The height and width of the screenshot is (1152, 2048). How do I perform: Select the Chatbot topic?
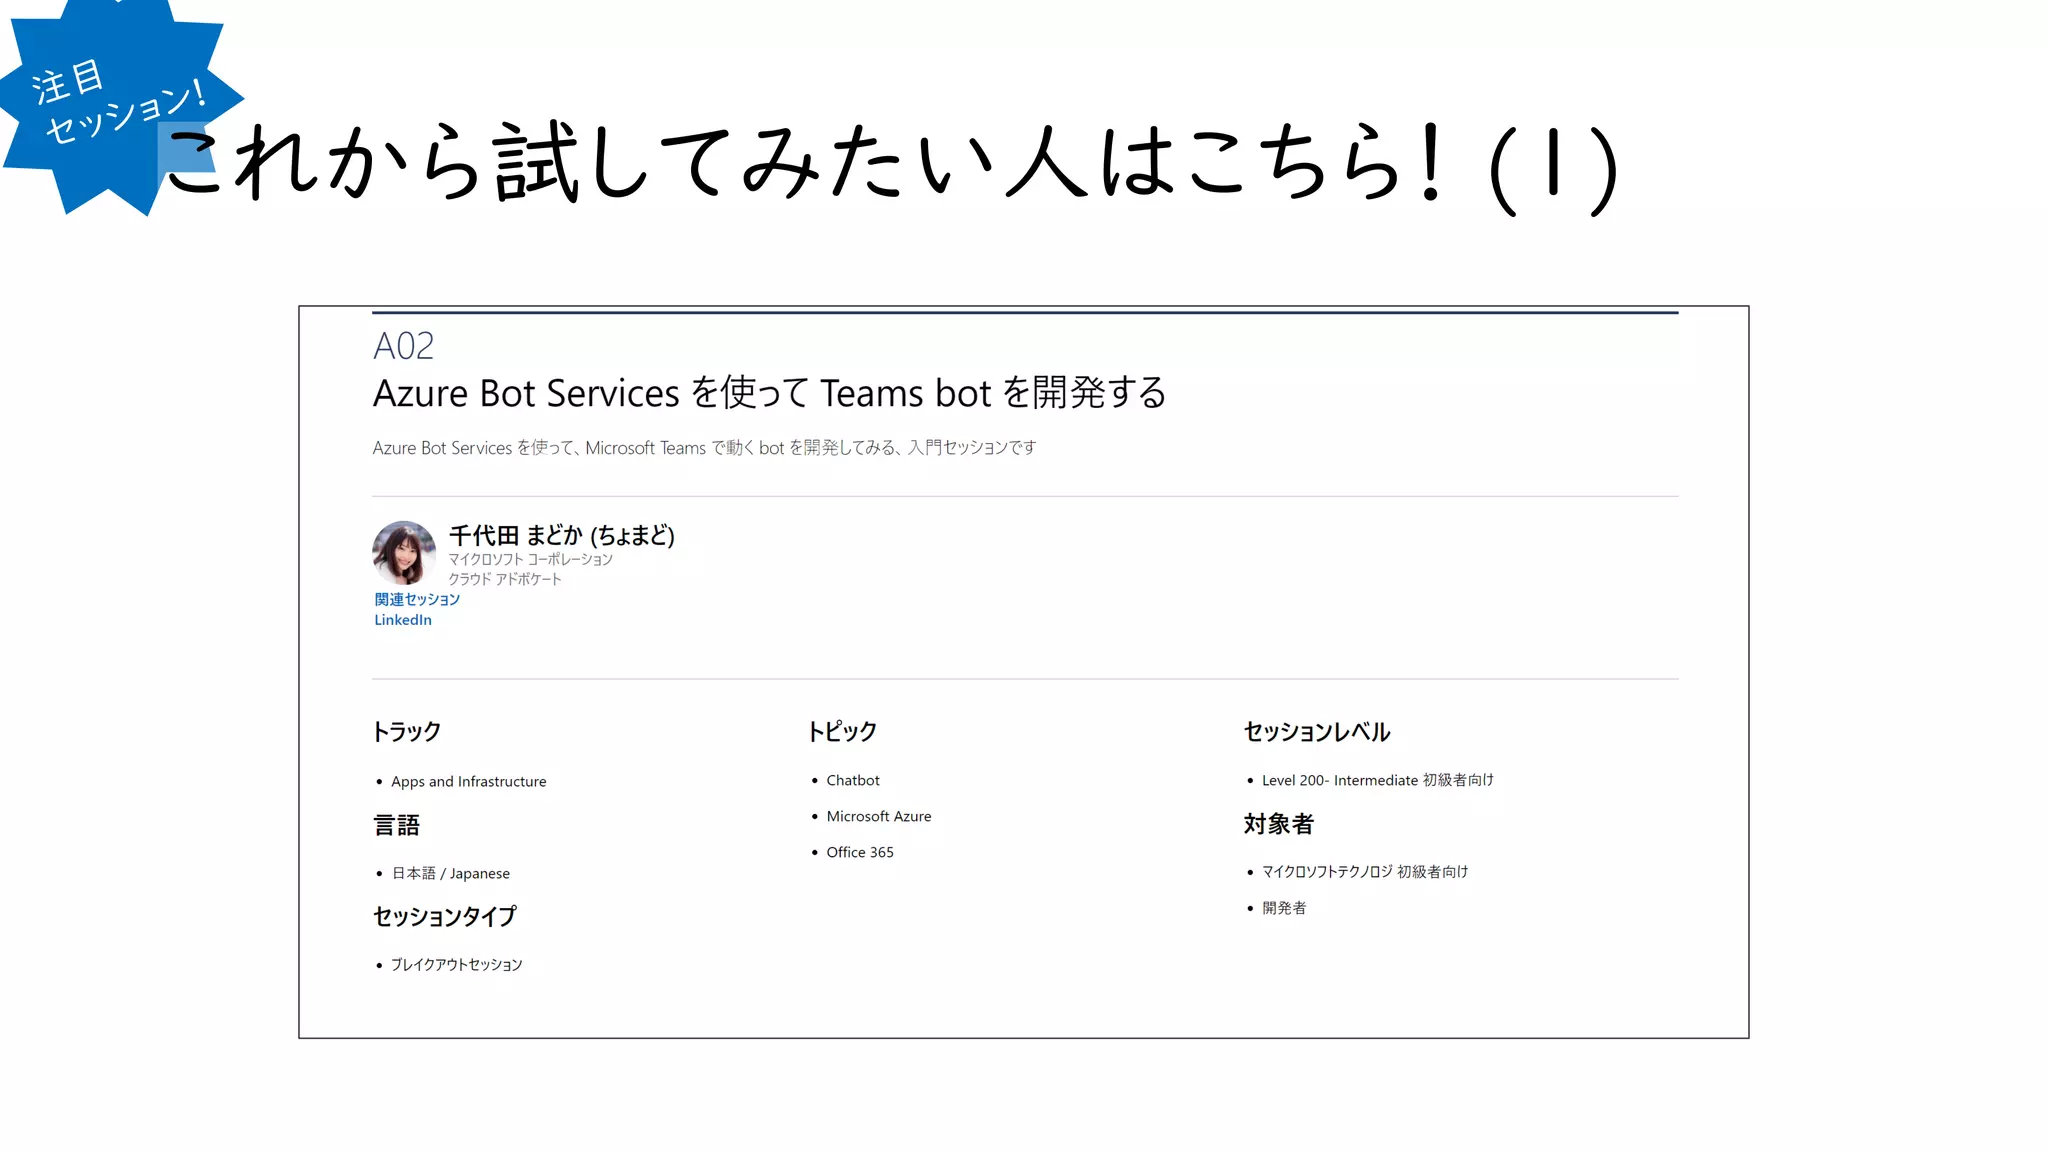(x=853, y=780)
